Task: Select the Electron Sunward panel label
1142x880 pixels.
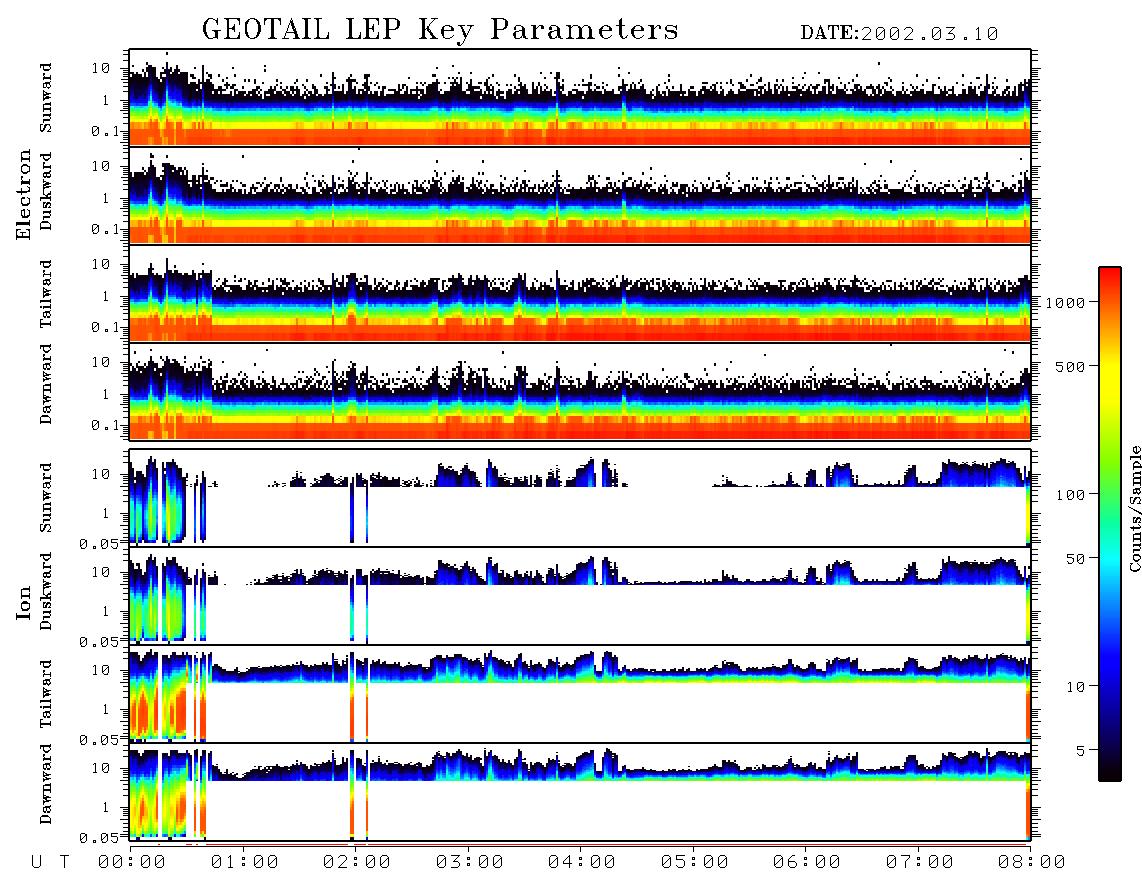Action: (46, 98)
